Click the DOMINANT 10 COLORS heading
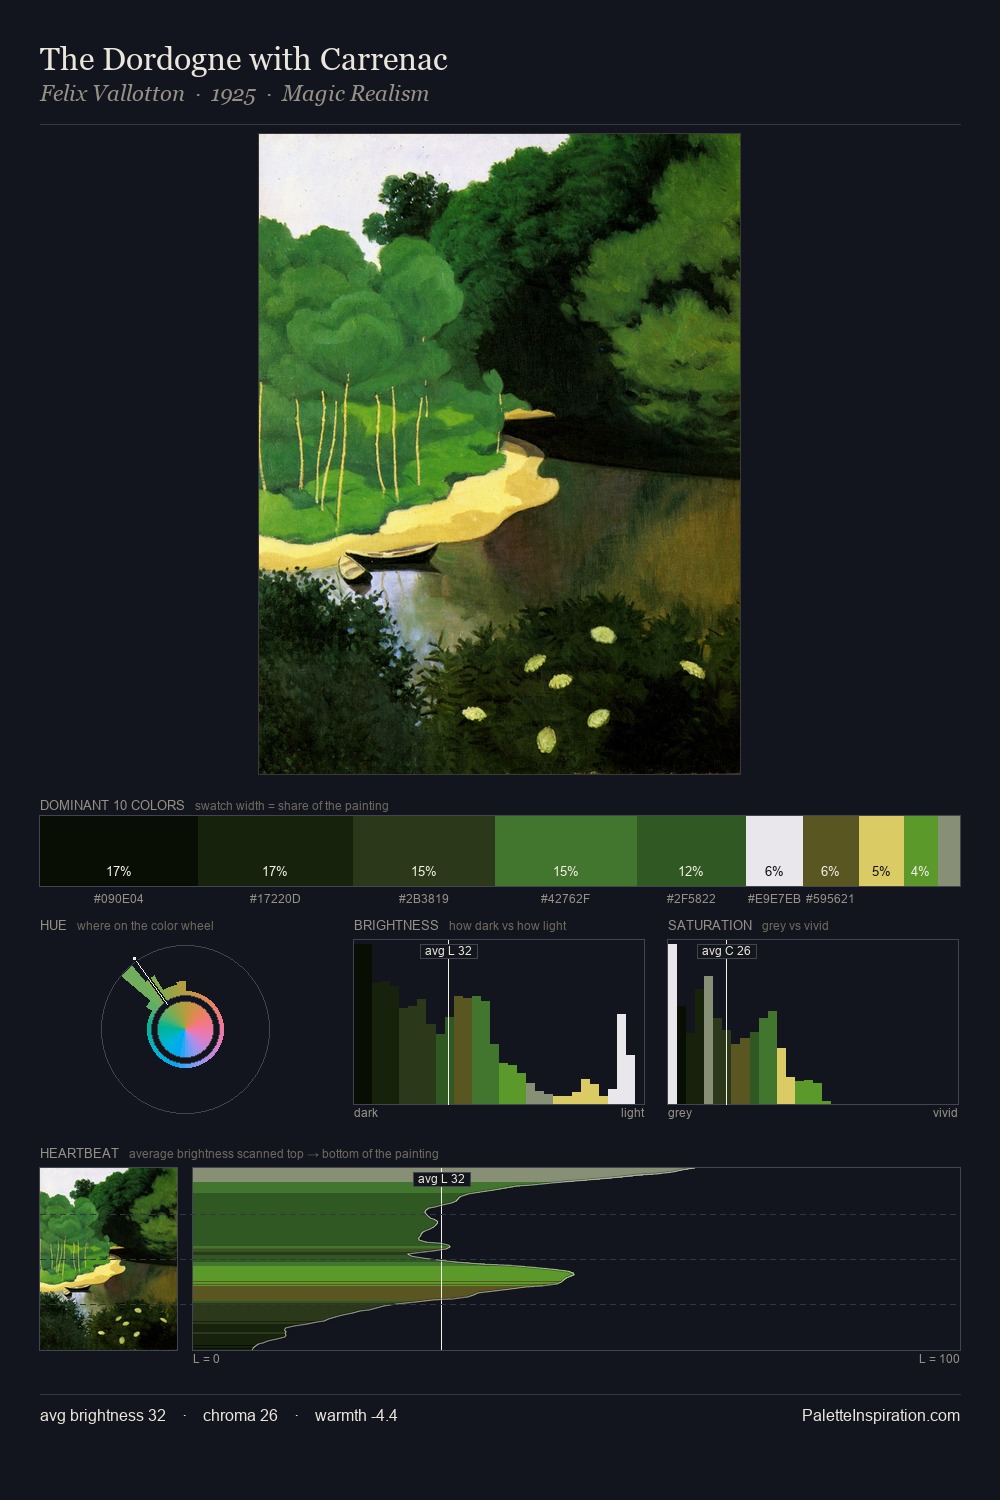Viewport: 1000px width, 1500px height. (x=112, y=805)
